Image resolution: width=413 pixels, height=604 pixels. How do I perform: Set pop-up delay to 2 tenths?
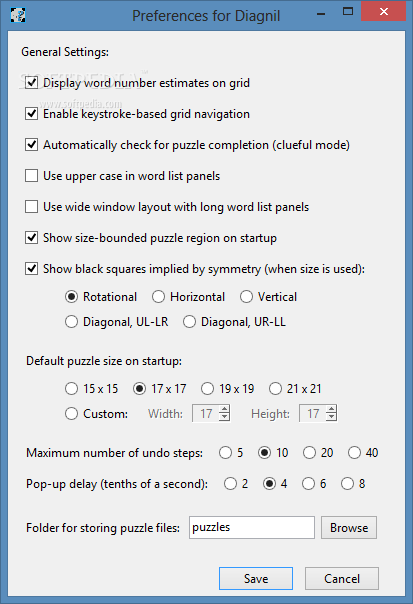click(x=230, y=483)
